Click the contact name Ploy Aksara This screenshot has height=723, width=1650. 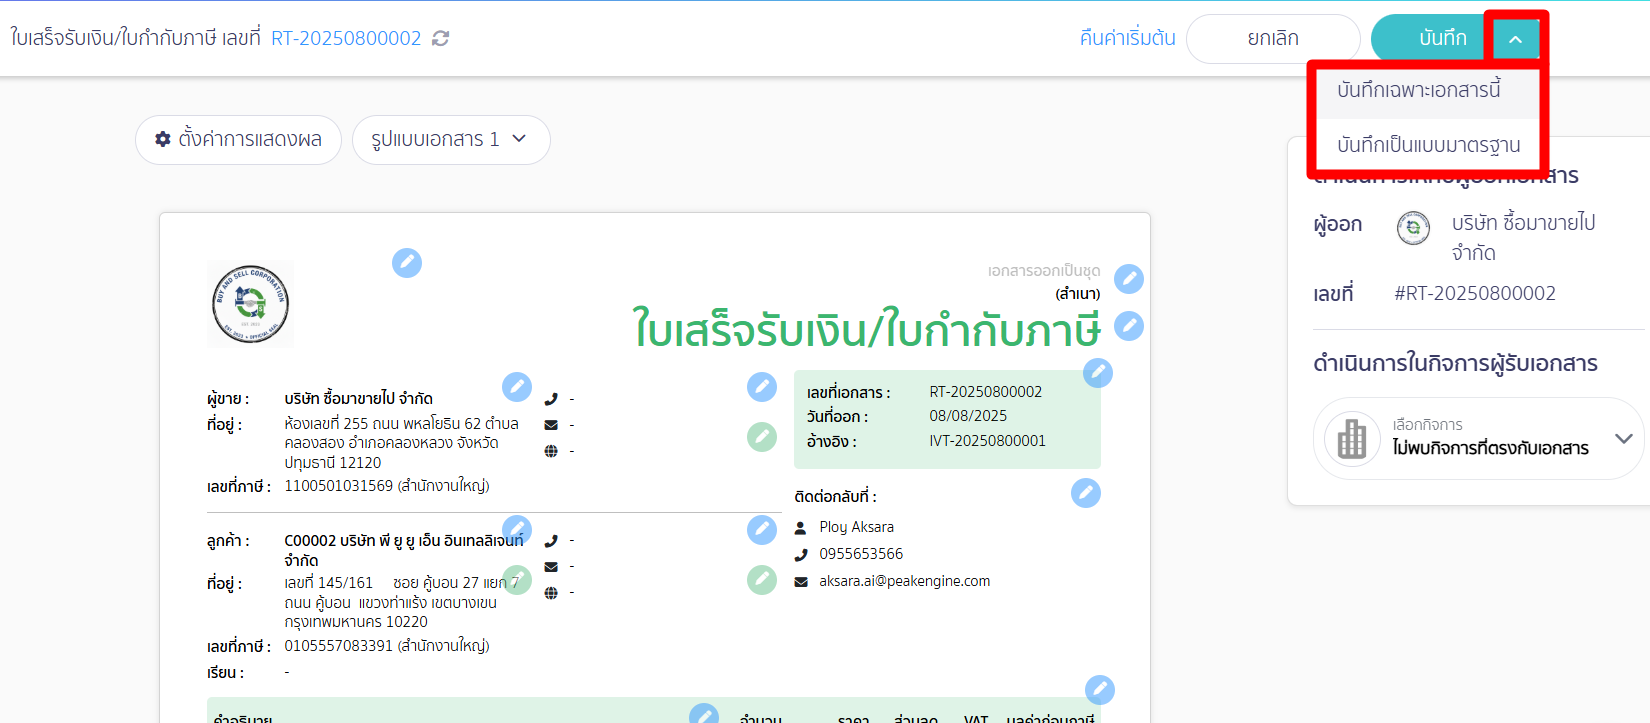tap(857, 527)
